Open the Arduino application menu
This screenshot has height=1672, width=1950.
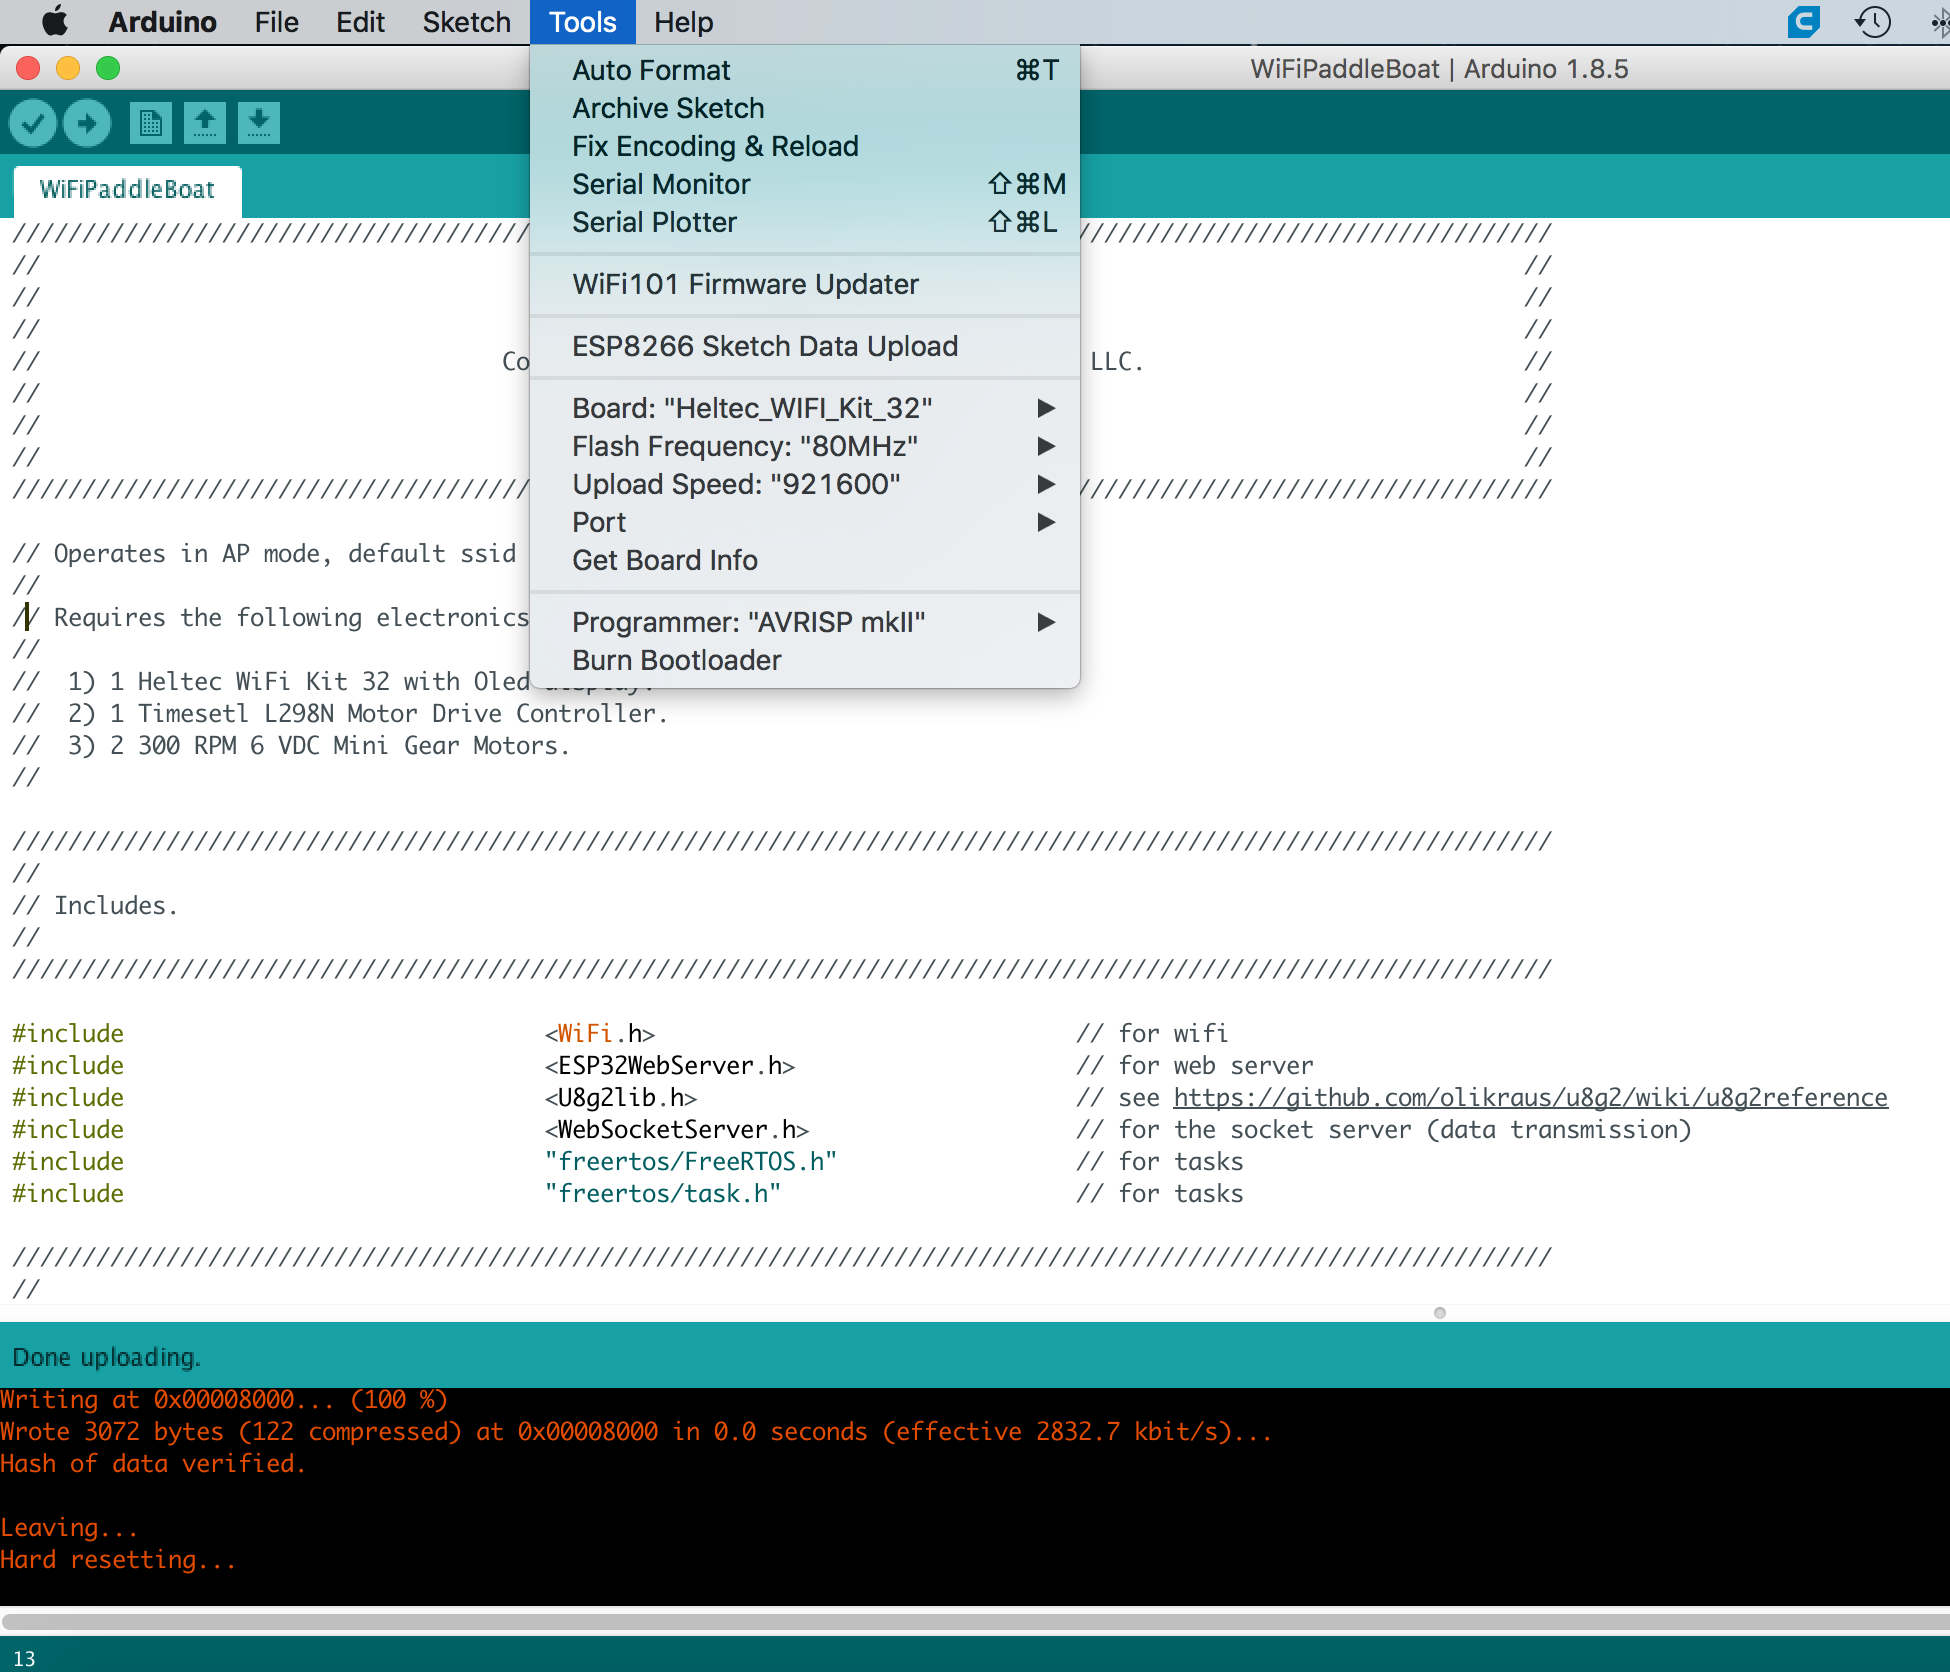click(162, 21)
